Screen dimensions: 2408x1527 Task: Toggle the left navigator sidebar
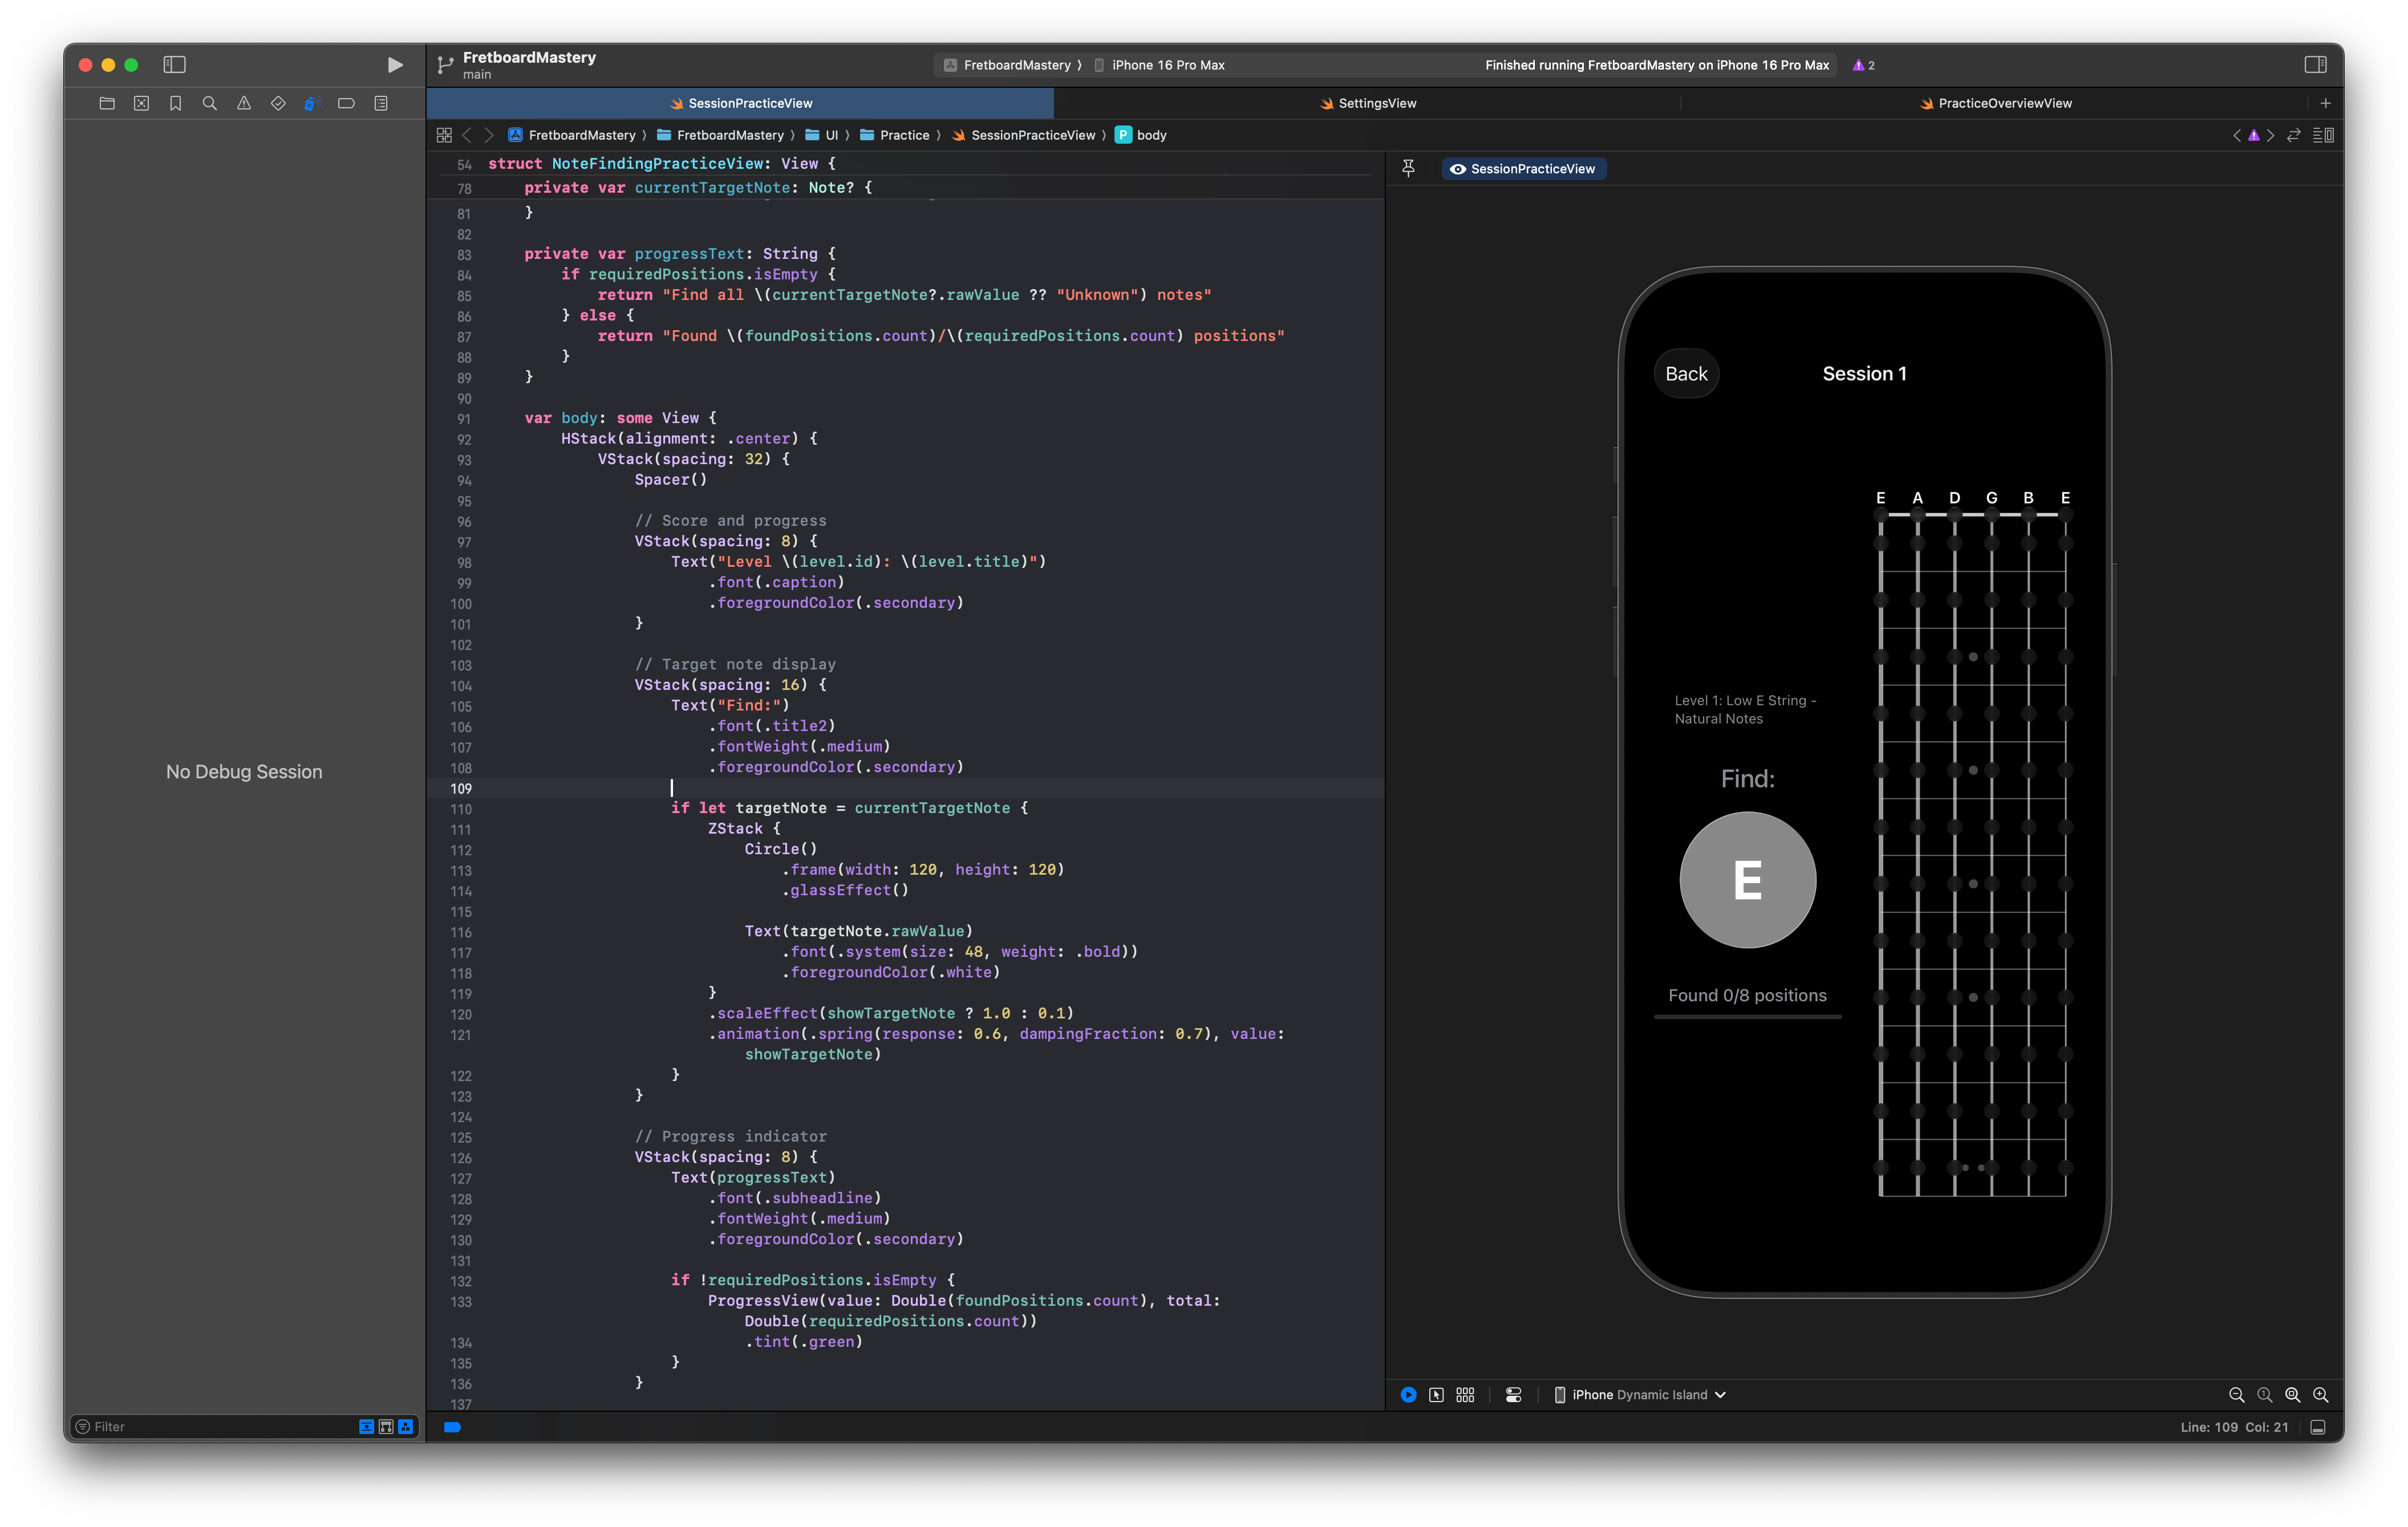[x=174, y=65]
